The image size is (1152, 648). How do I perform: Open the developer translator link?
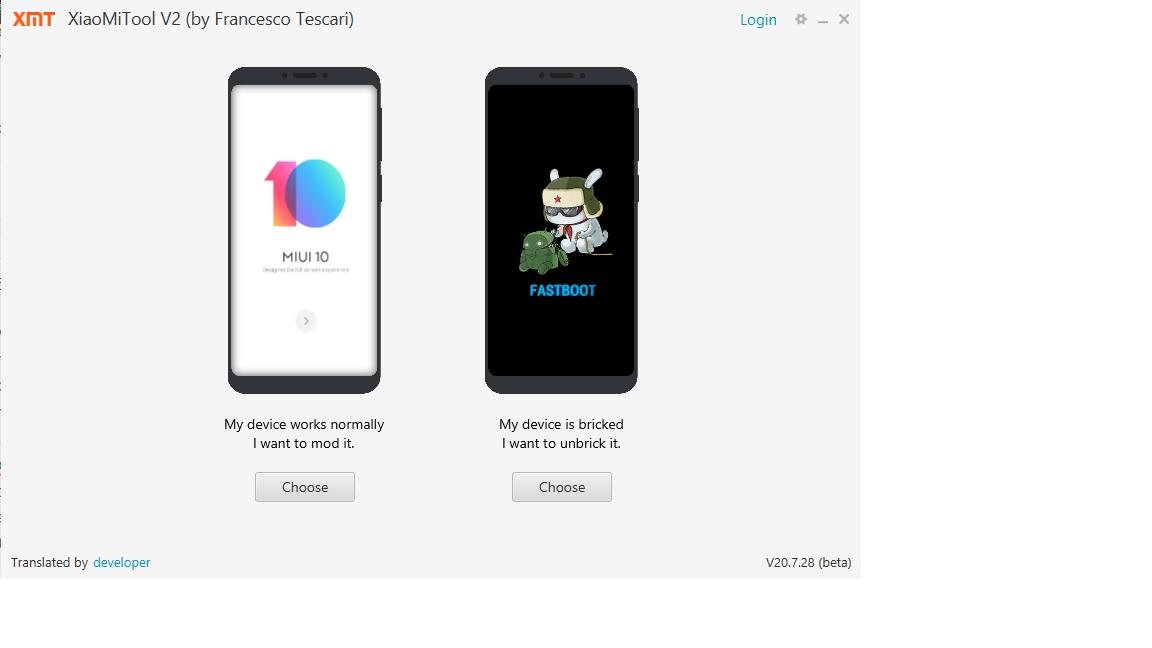point(121,562)
